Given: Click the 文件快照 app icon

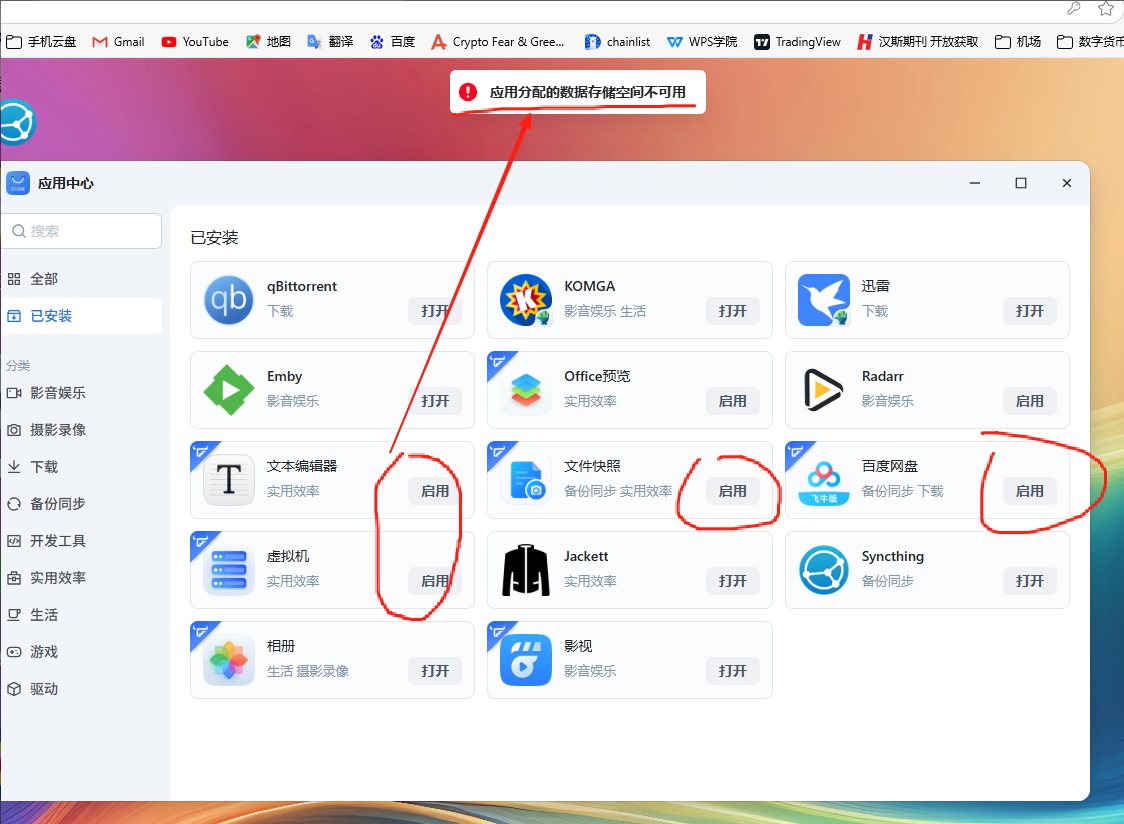Looking at the screenshot, I should tap(525, 480).
